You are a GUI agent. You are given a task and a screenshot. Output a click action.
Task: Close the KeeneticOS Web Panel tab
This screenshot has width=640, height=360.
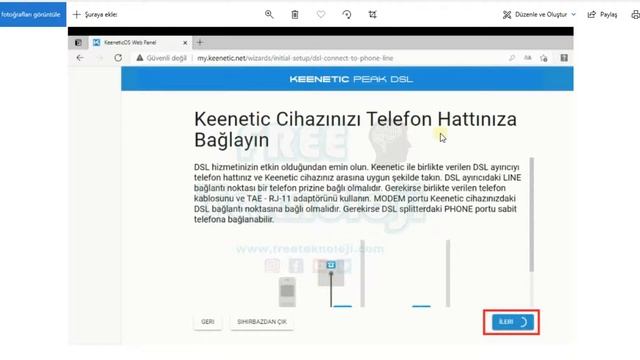pos(185,42)
